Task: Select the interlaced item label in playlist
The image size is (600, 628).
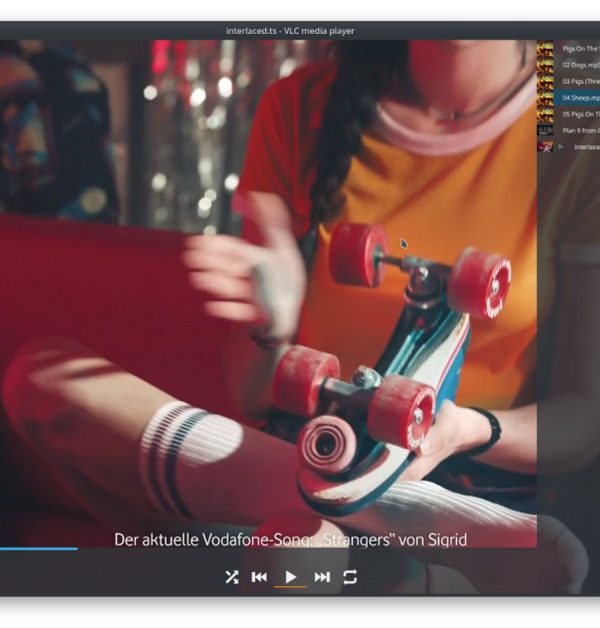Action: click(x=586, y=147)
